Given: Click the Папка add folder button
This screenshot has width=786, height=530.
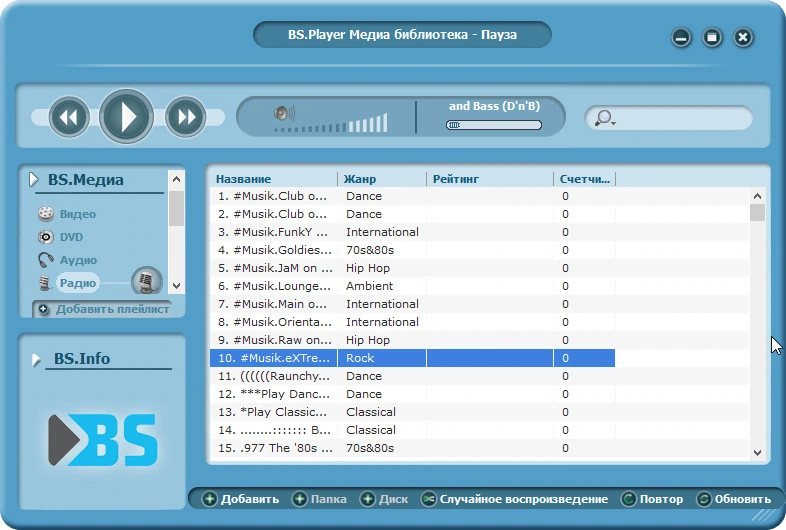Looking at the screenshot, I should [x=319, y=499].
